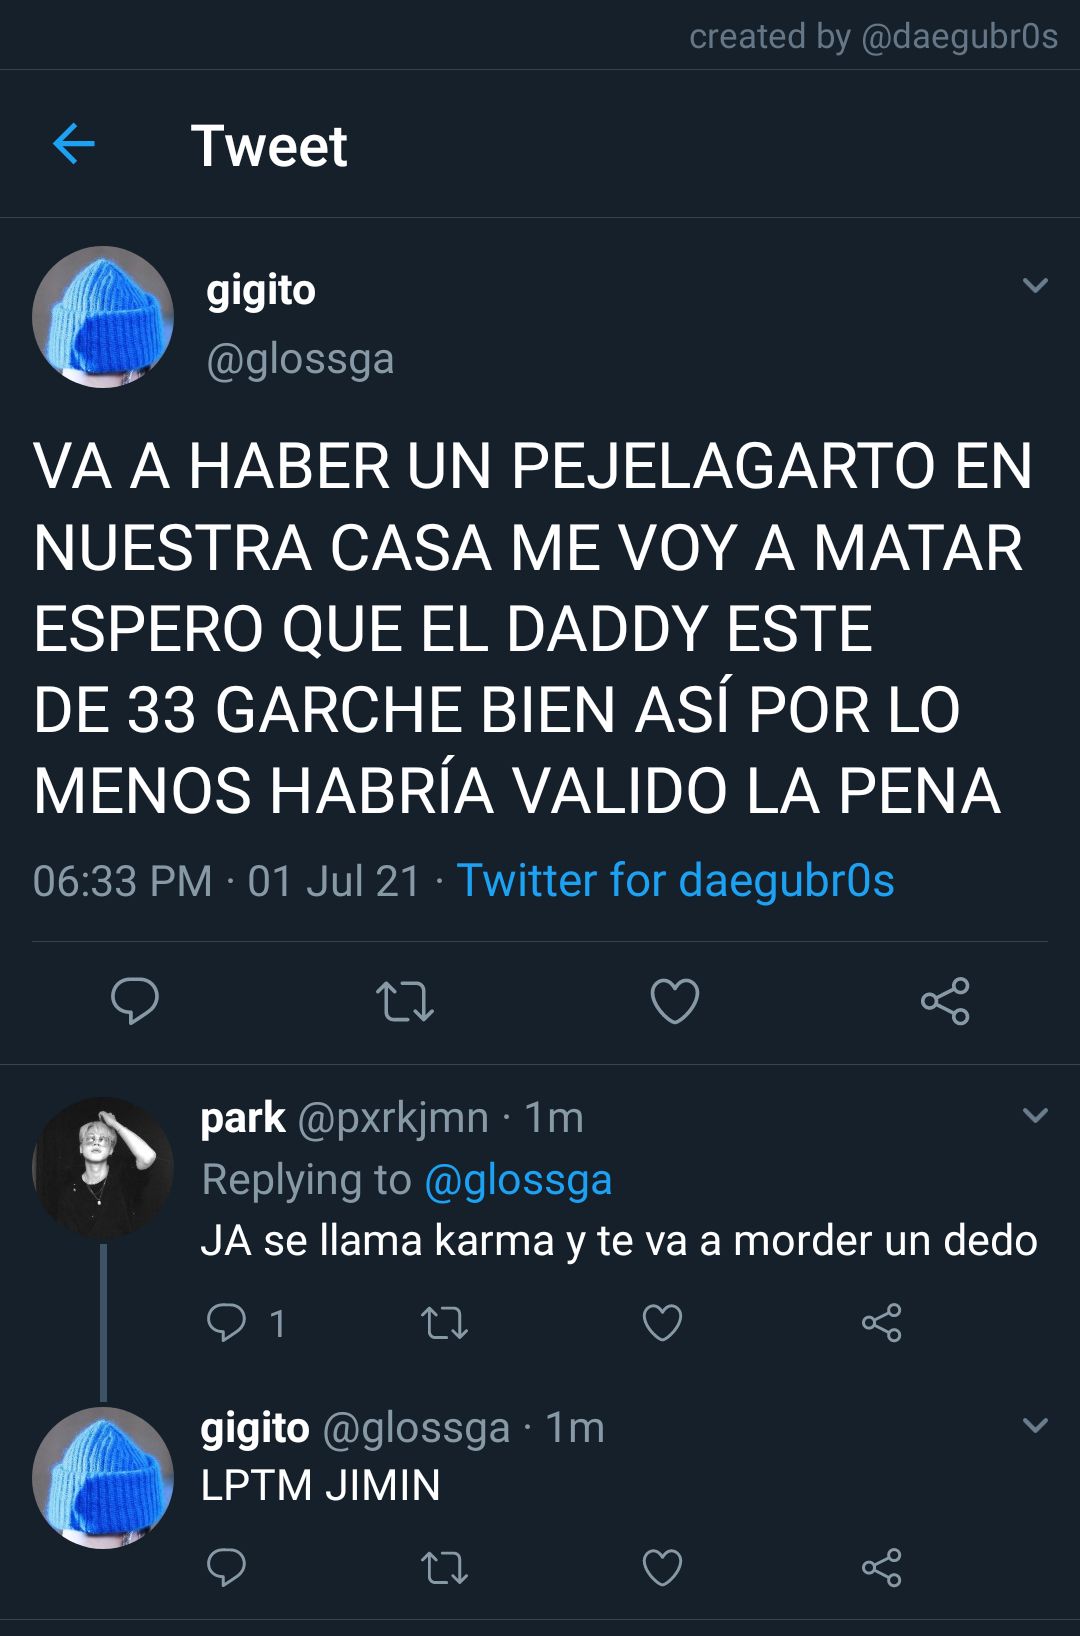Reply to gigito's main tweet

click(135, 1001)
